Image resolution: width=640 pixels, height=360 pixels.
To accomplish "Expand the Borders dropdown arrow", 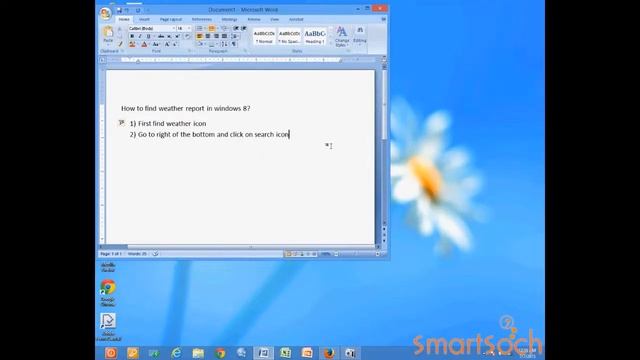I will 216,44.
